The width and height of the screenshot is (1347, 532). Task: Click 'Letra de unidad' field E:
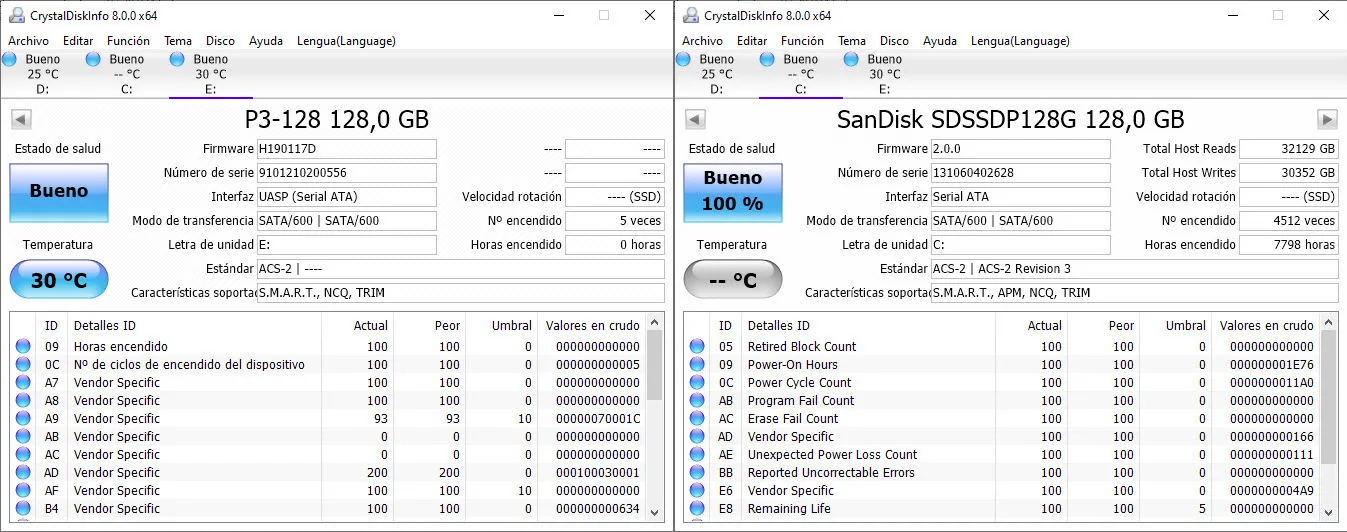pyautogui.click(x=347, y=245)
